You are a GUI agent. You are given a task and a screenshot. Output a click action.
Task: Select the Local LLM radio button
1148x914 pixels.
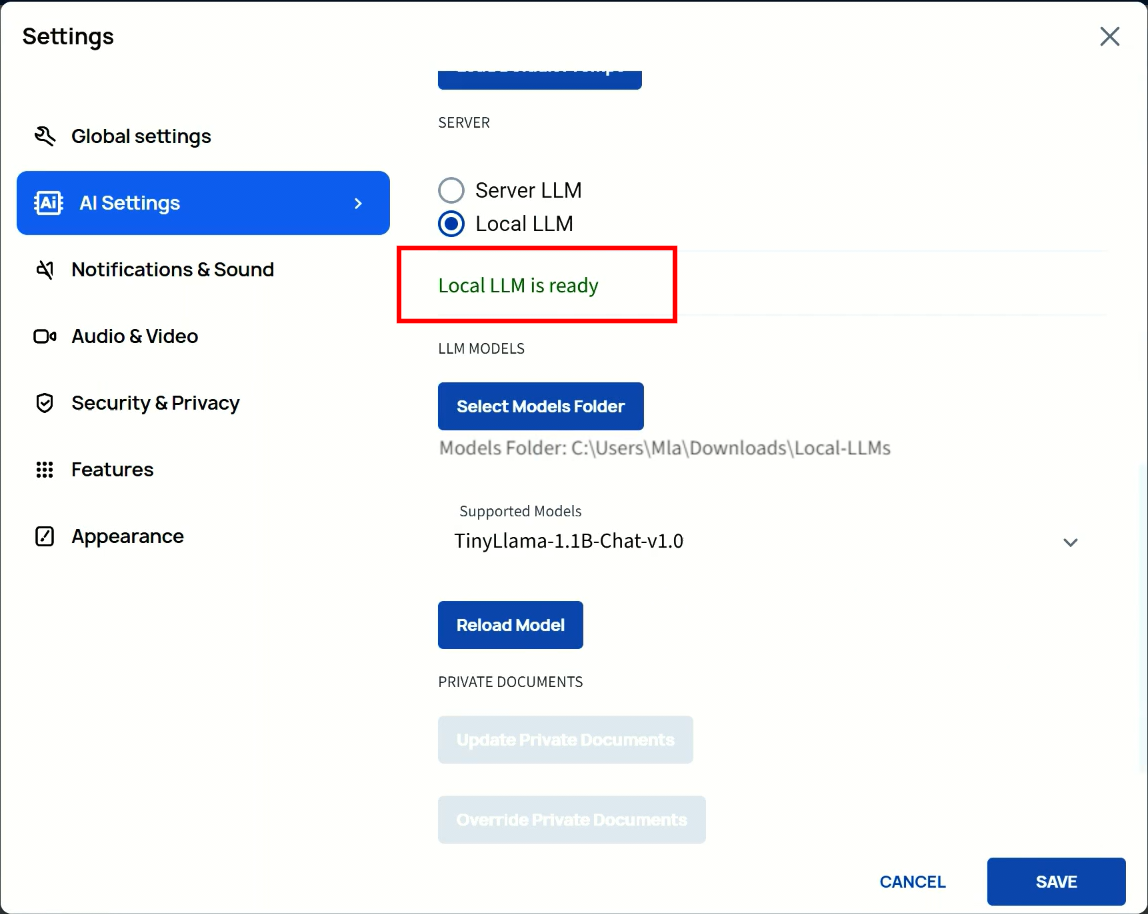[452, 224]
